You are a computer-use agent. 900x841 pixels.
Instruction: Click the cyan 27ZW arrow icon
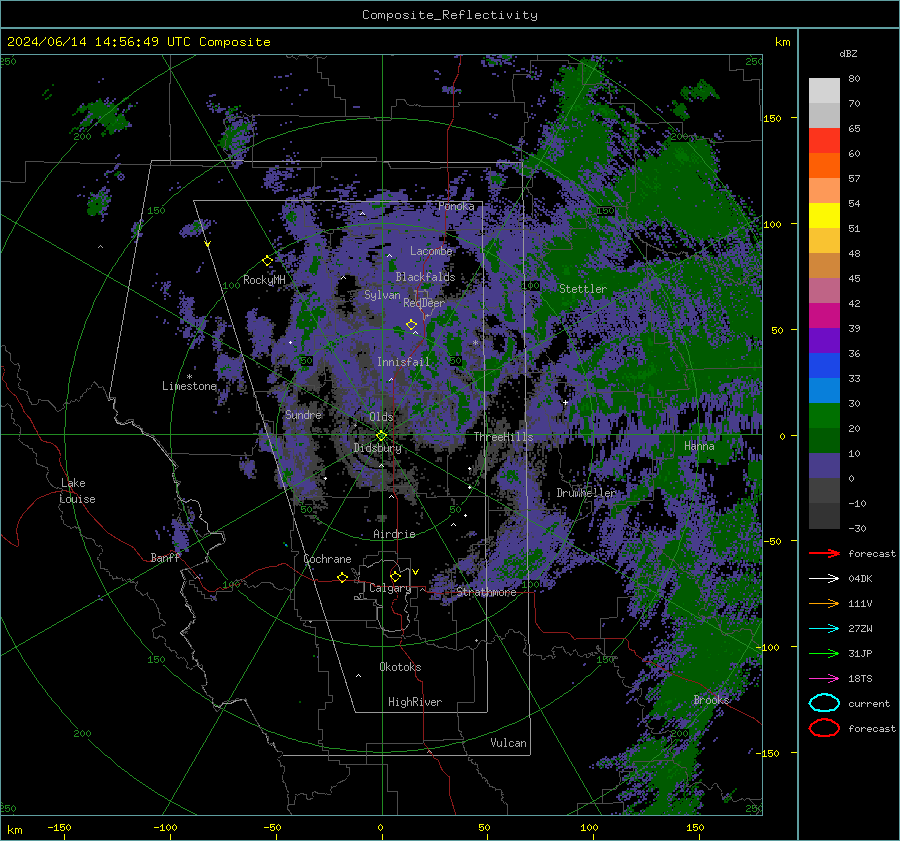tap(824, 629)
